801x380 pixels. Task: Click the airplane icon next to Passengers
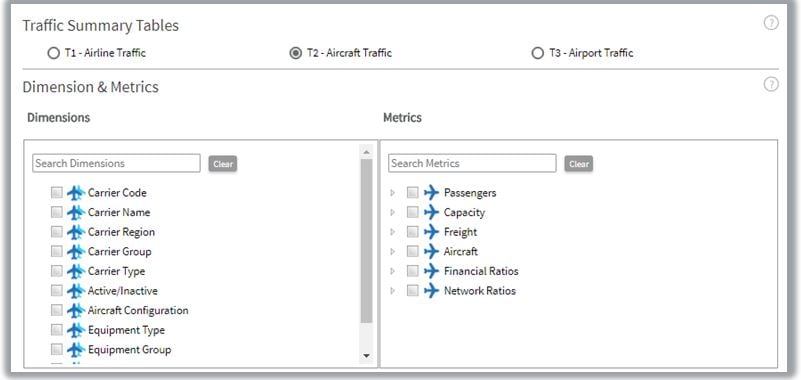pos(432,193)
